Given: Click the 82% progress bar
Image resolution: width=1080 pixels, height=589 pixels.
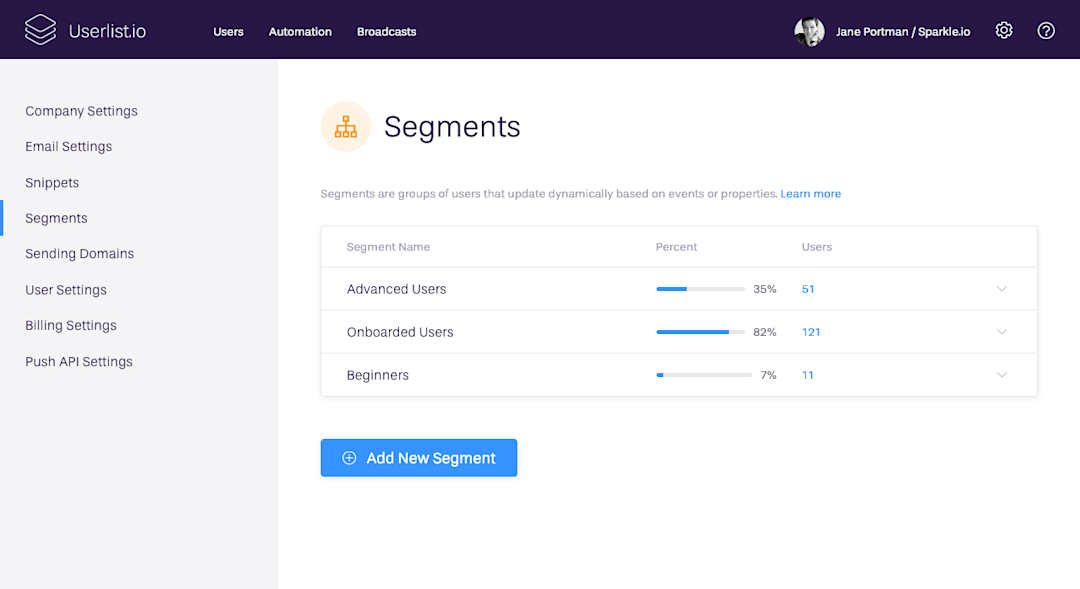Looking at the screenshot, I should coord(700,332).
